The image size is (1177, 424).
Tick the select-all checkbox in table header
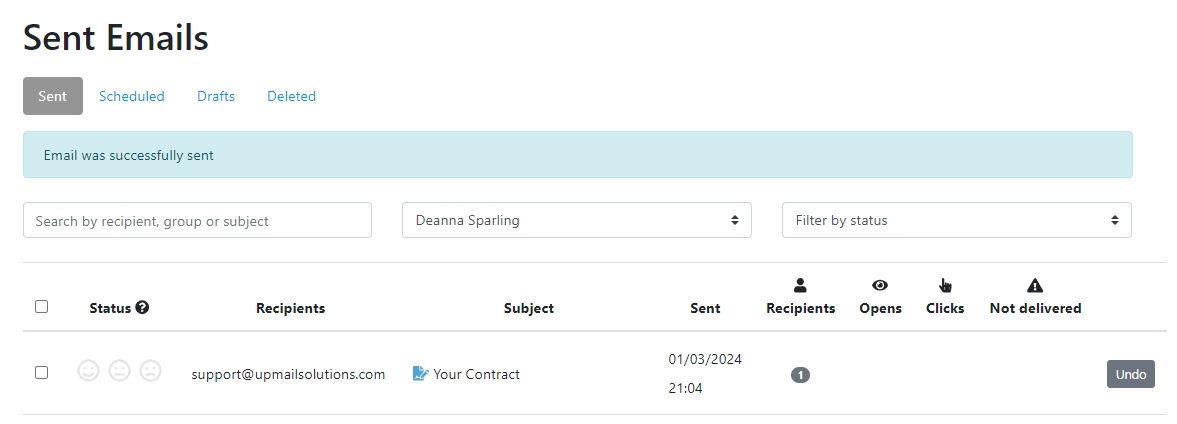tap(42, 306)
